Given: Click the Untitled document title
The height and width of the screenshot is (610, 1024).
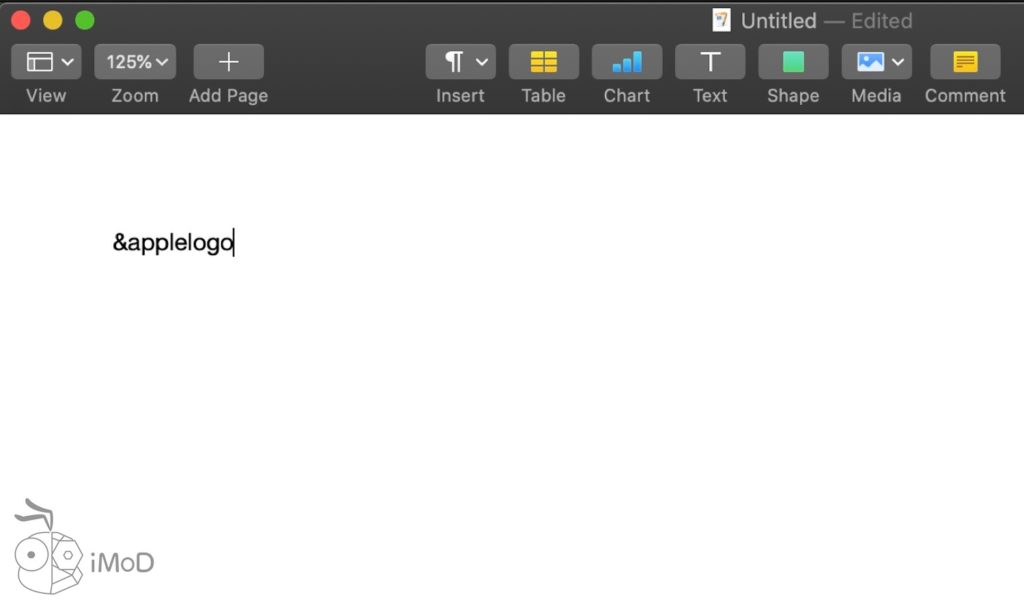Looking at the screenshot, I should (778, 20).
